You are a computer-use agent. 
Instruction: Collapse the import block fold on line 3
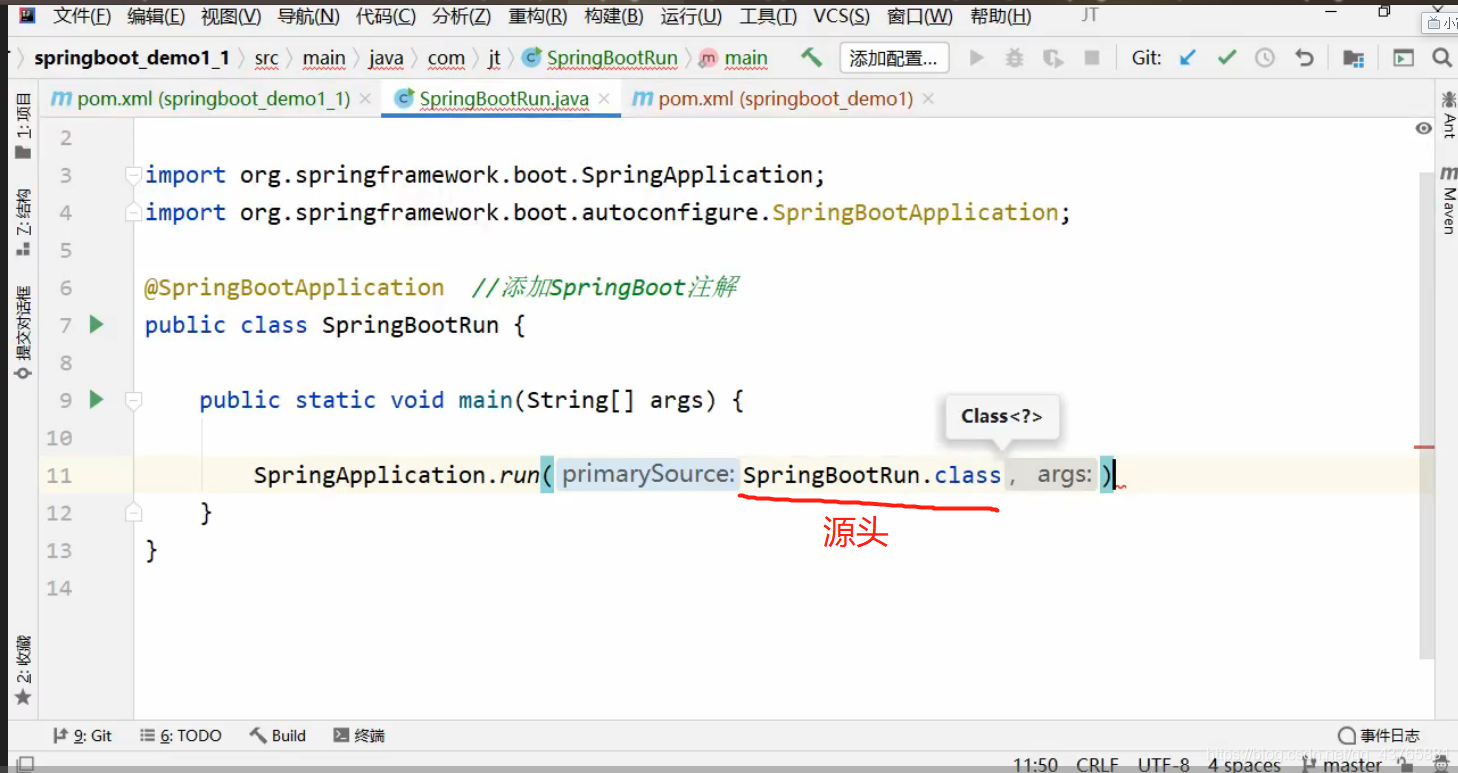133,175
